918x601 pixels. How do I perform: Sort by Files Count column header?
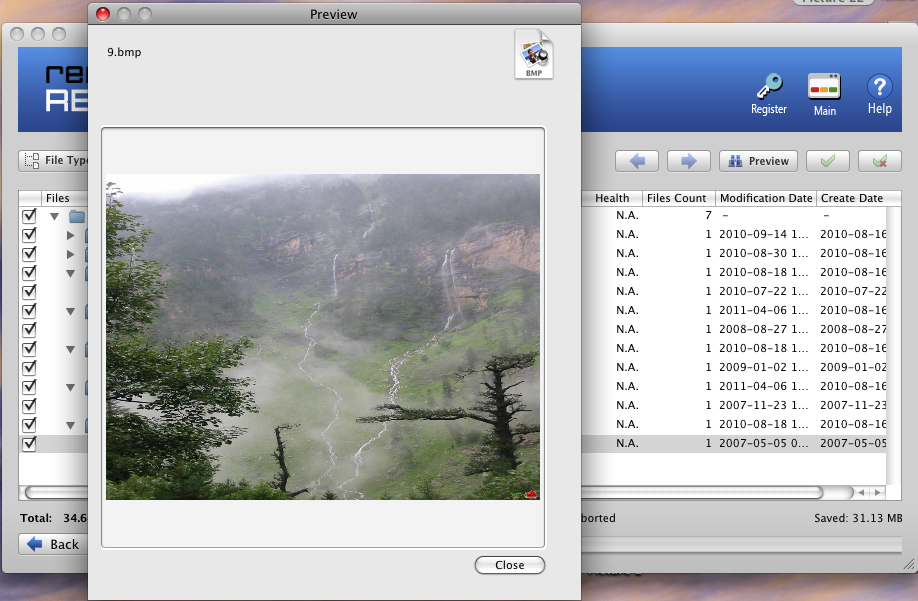click(679, 198)
